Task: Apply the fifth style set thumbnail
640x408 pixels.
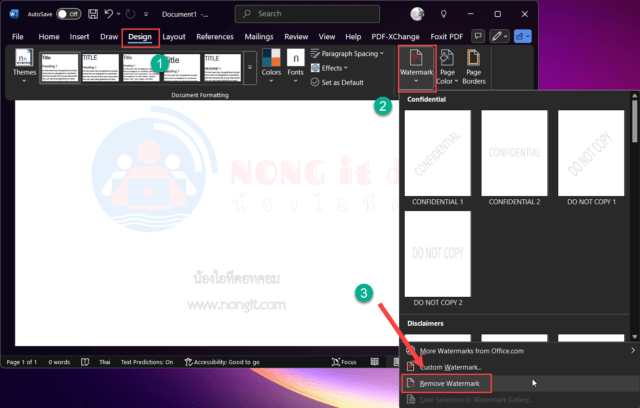Action: pyautogui.click(x=222, y=68)
